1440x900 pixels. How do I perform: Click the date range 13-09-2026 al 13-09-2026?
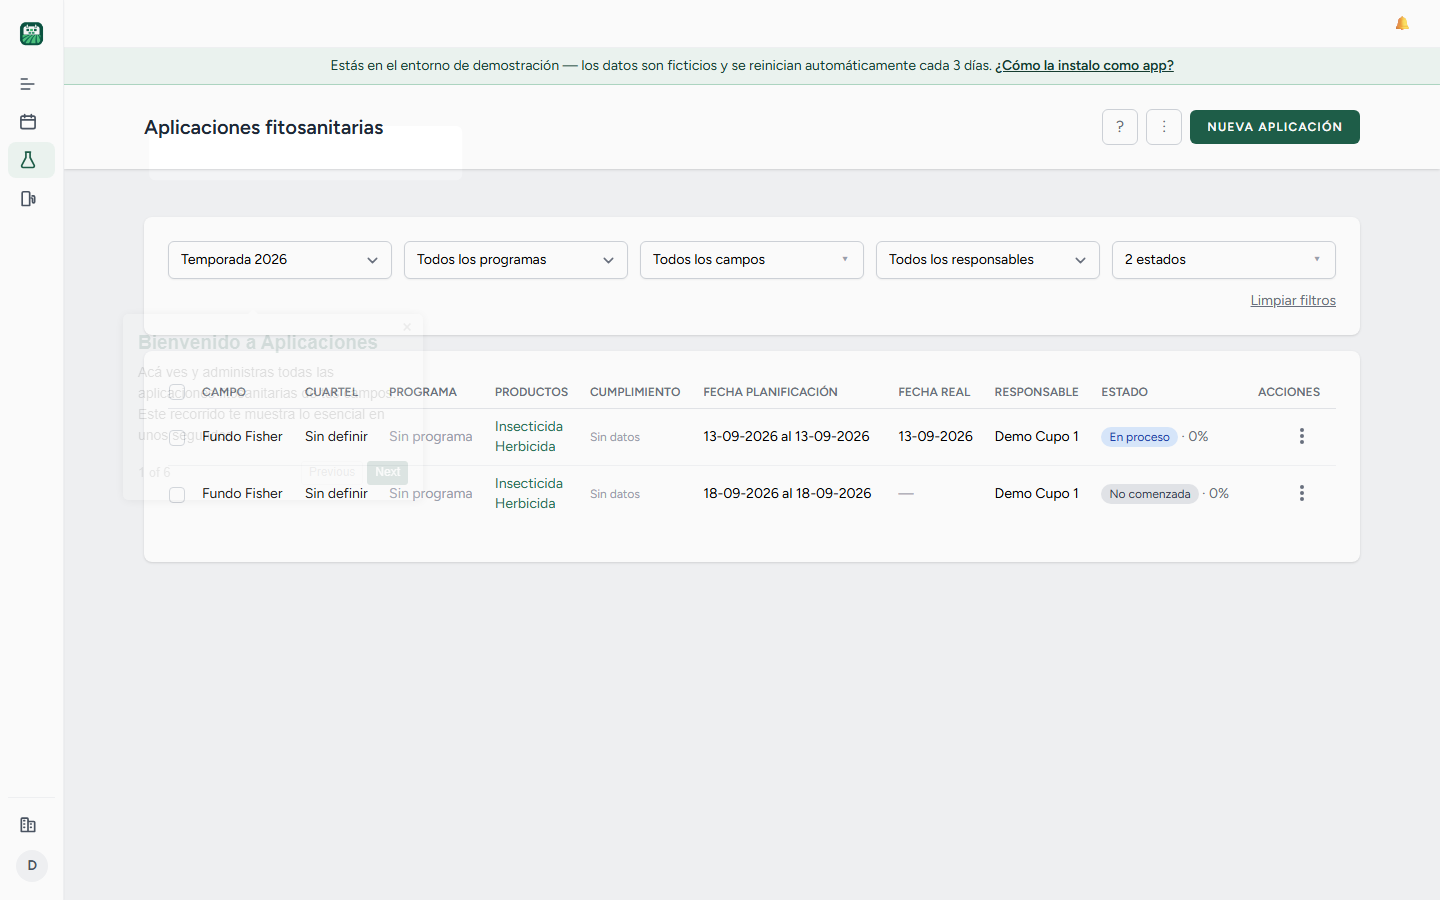786,436
